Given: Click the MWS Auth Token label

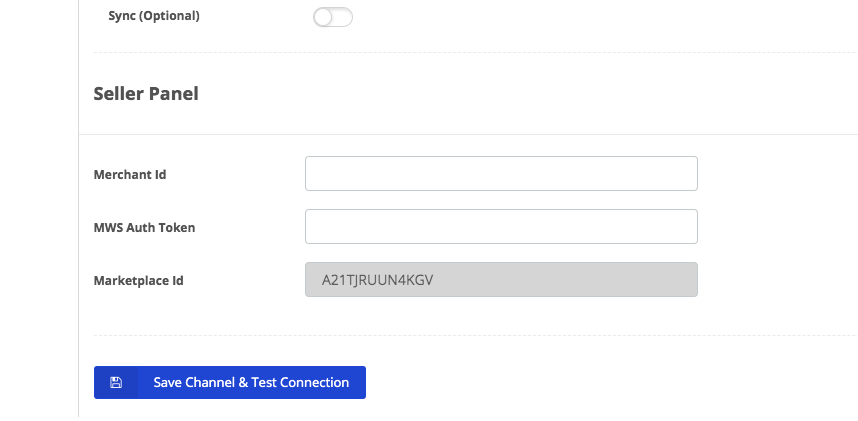Looking at the screenshot, I should point(144,227).
